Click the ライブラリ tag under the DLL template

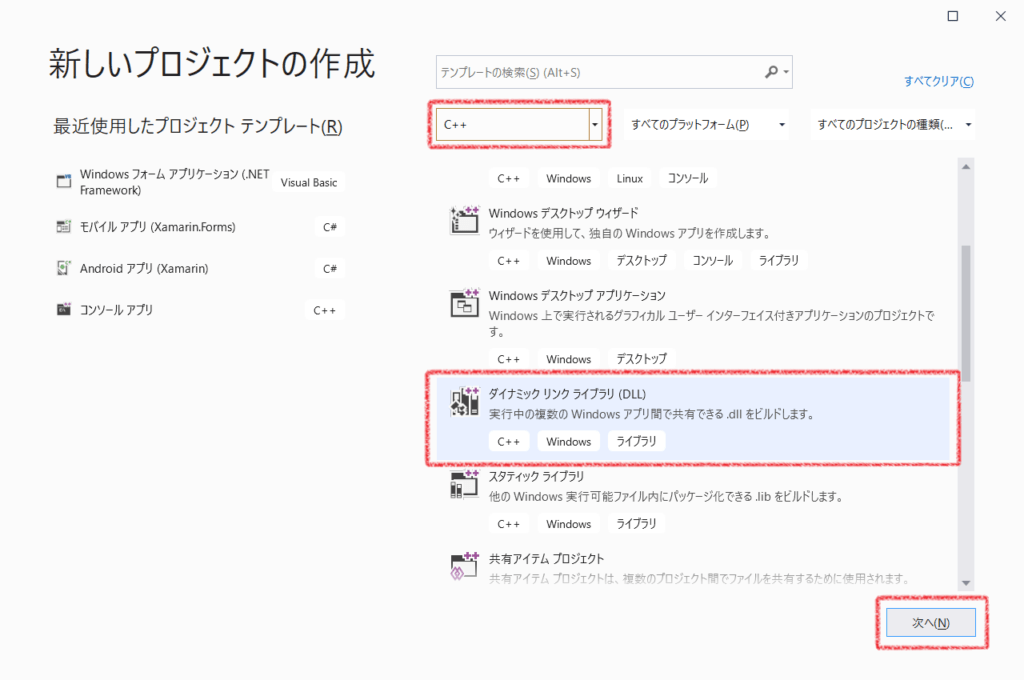pos(636,442)
